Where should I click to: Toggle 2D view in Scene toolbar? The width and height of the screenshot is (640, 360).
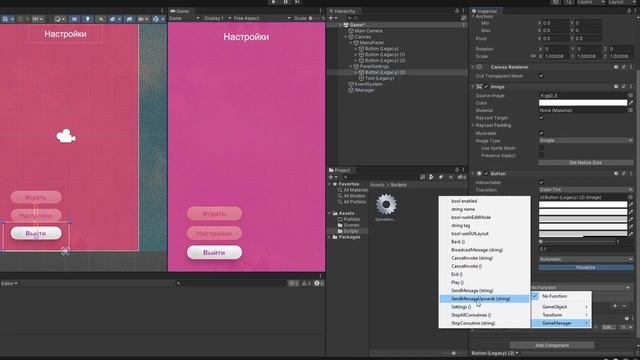tap(74, 19)
